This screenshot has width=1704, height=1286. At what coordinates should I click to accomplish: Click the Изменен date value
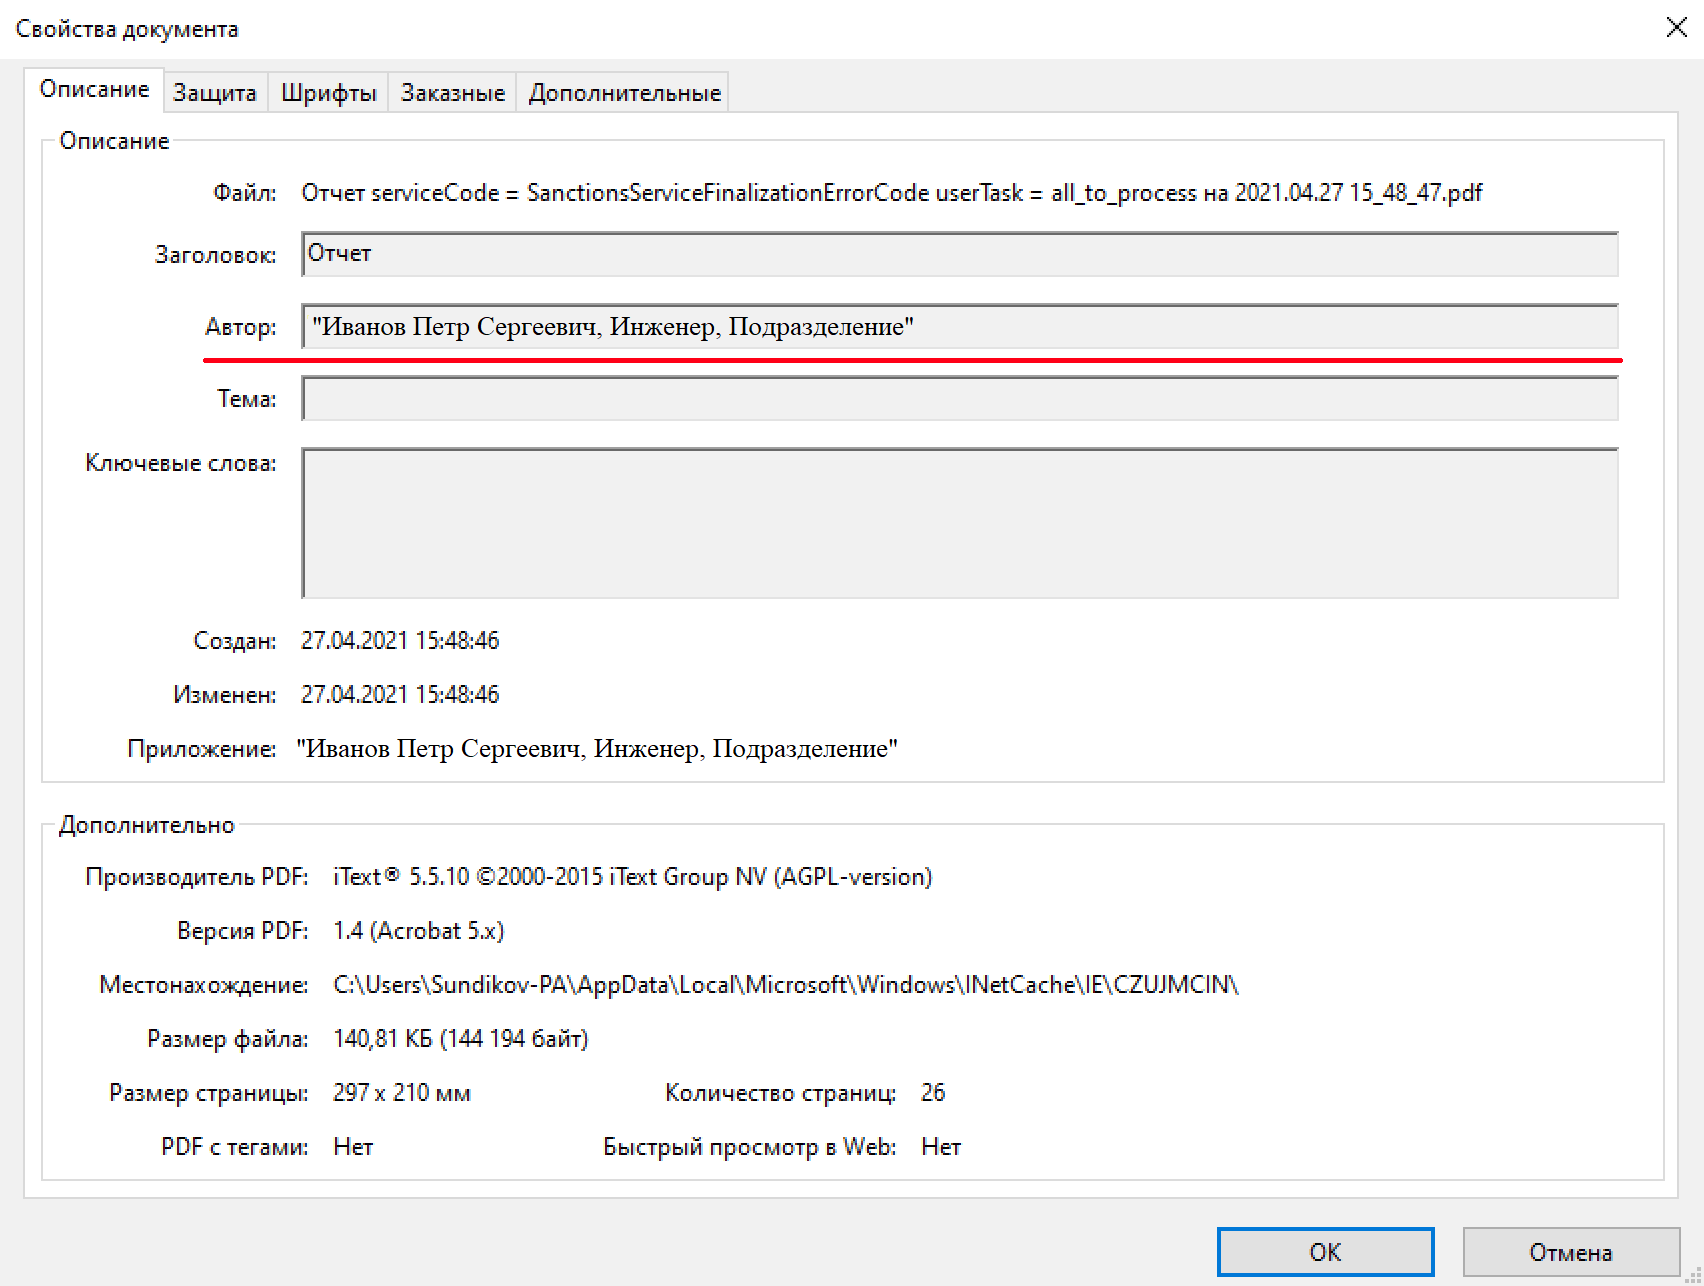(x=399, y=695)
